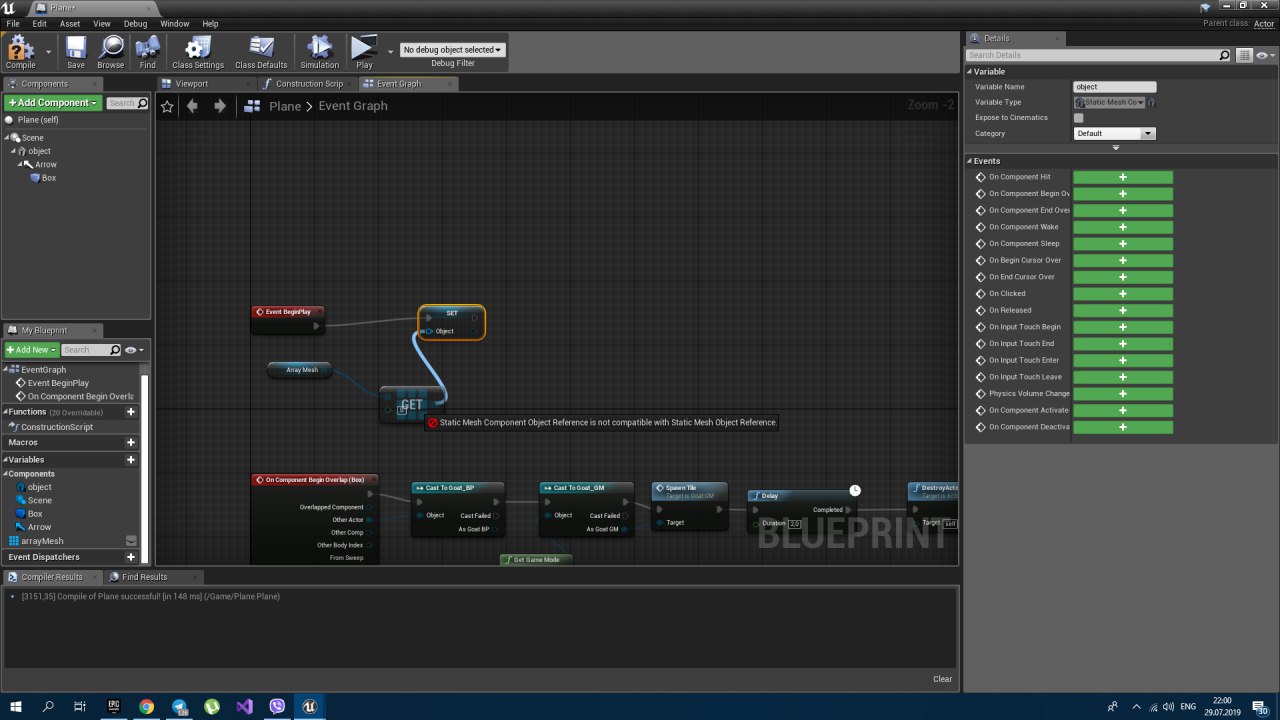Toggle arrayMesh variable visibility eye

pyautogui.click(x=131, y=541)
